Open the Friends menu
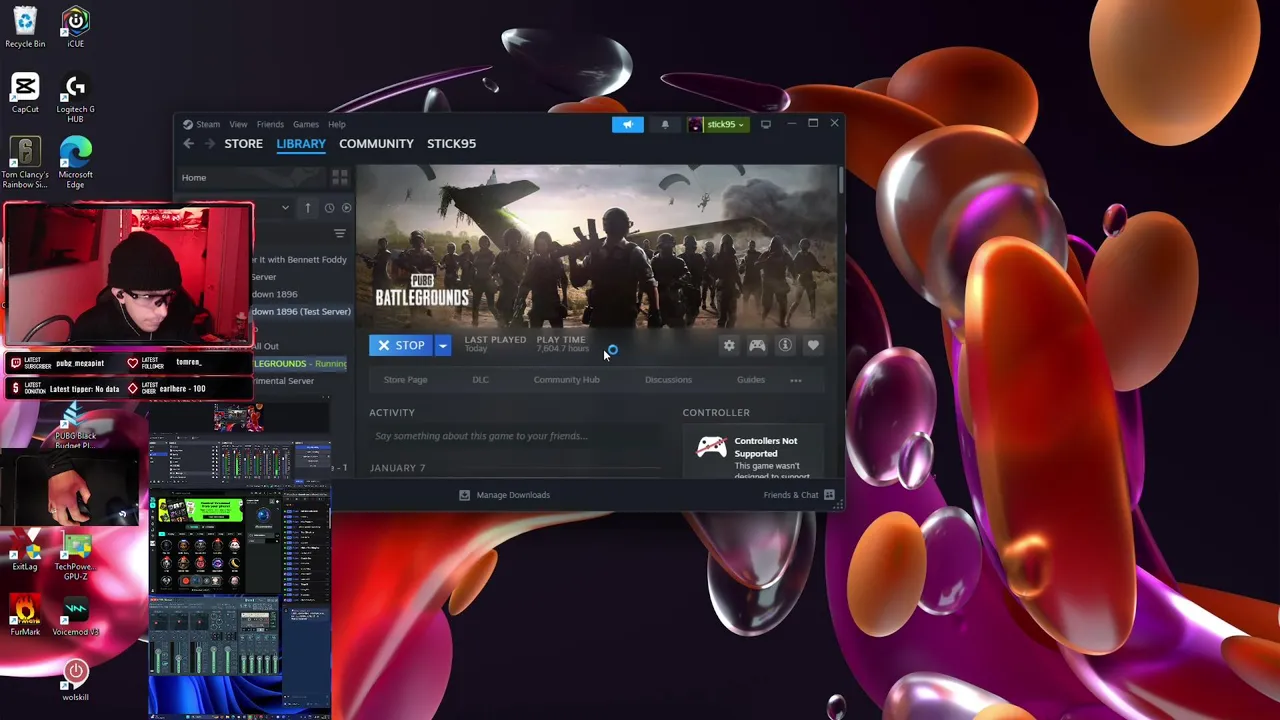1280x720 pixels. coord(270,124)
